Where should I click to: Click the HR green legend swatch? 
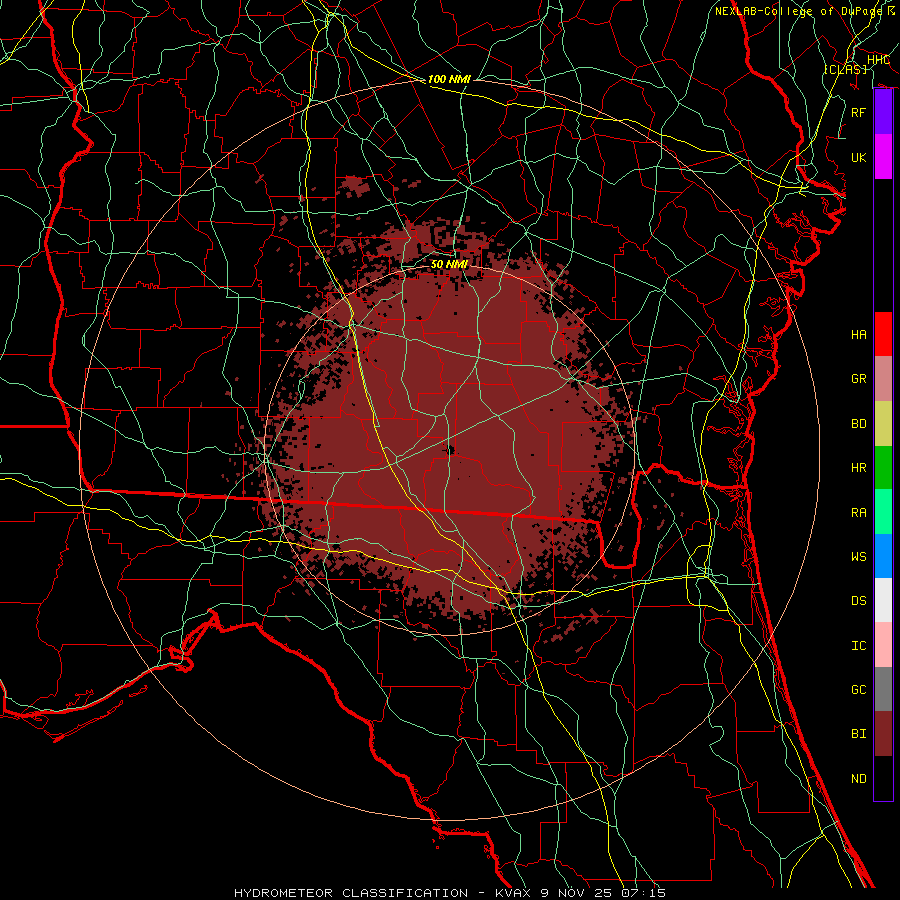coord(883,468)
